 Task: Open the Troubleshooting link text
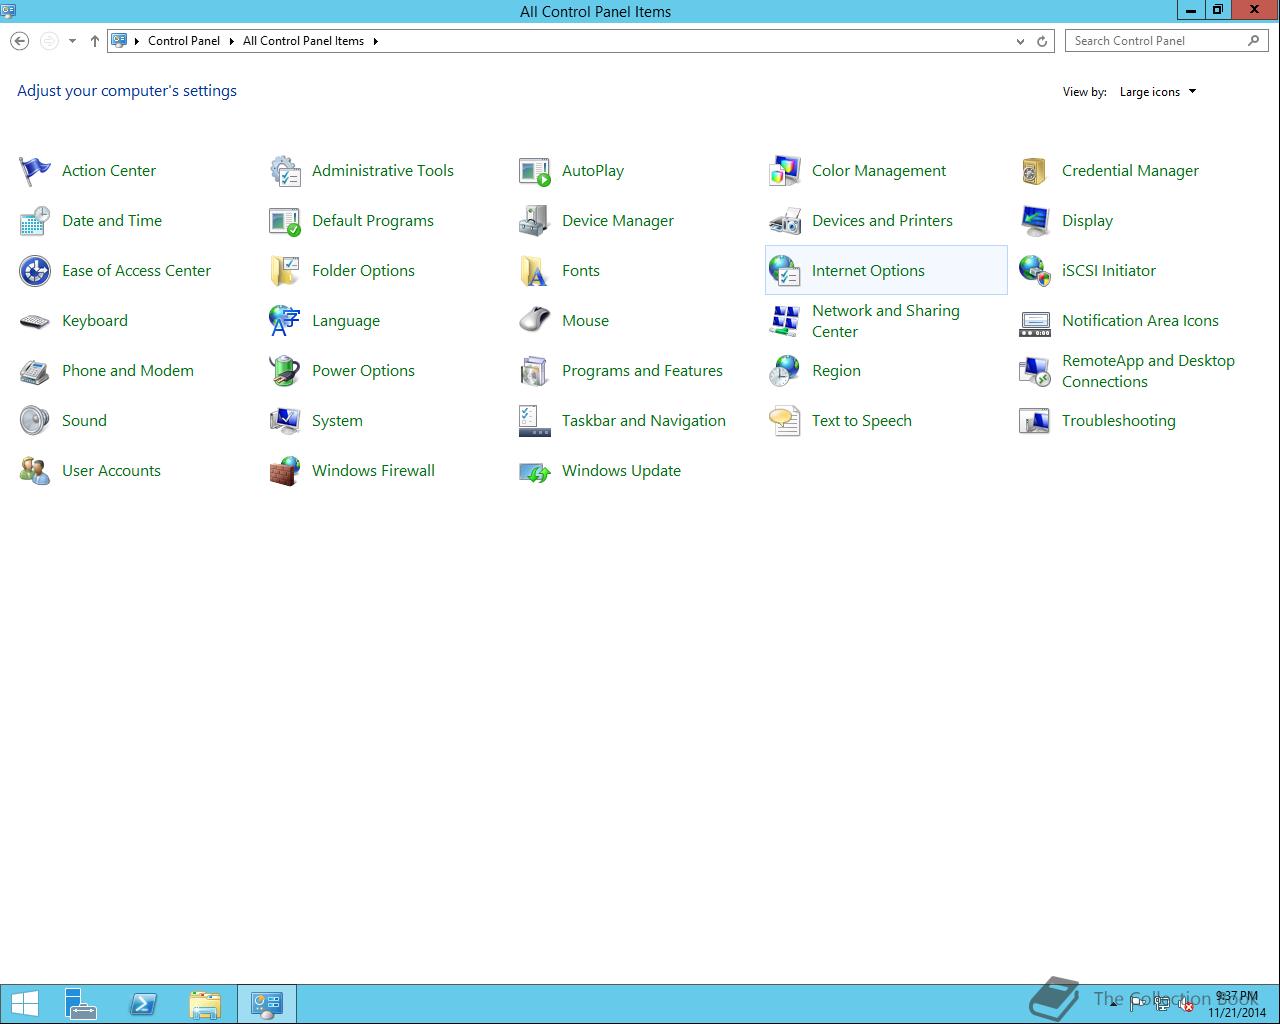pos(1119,421)
